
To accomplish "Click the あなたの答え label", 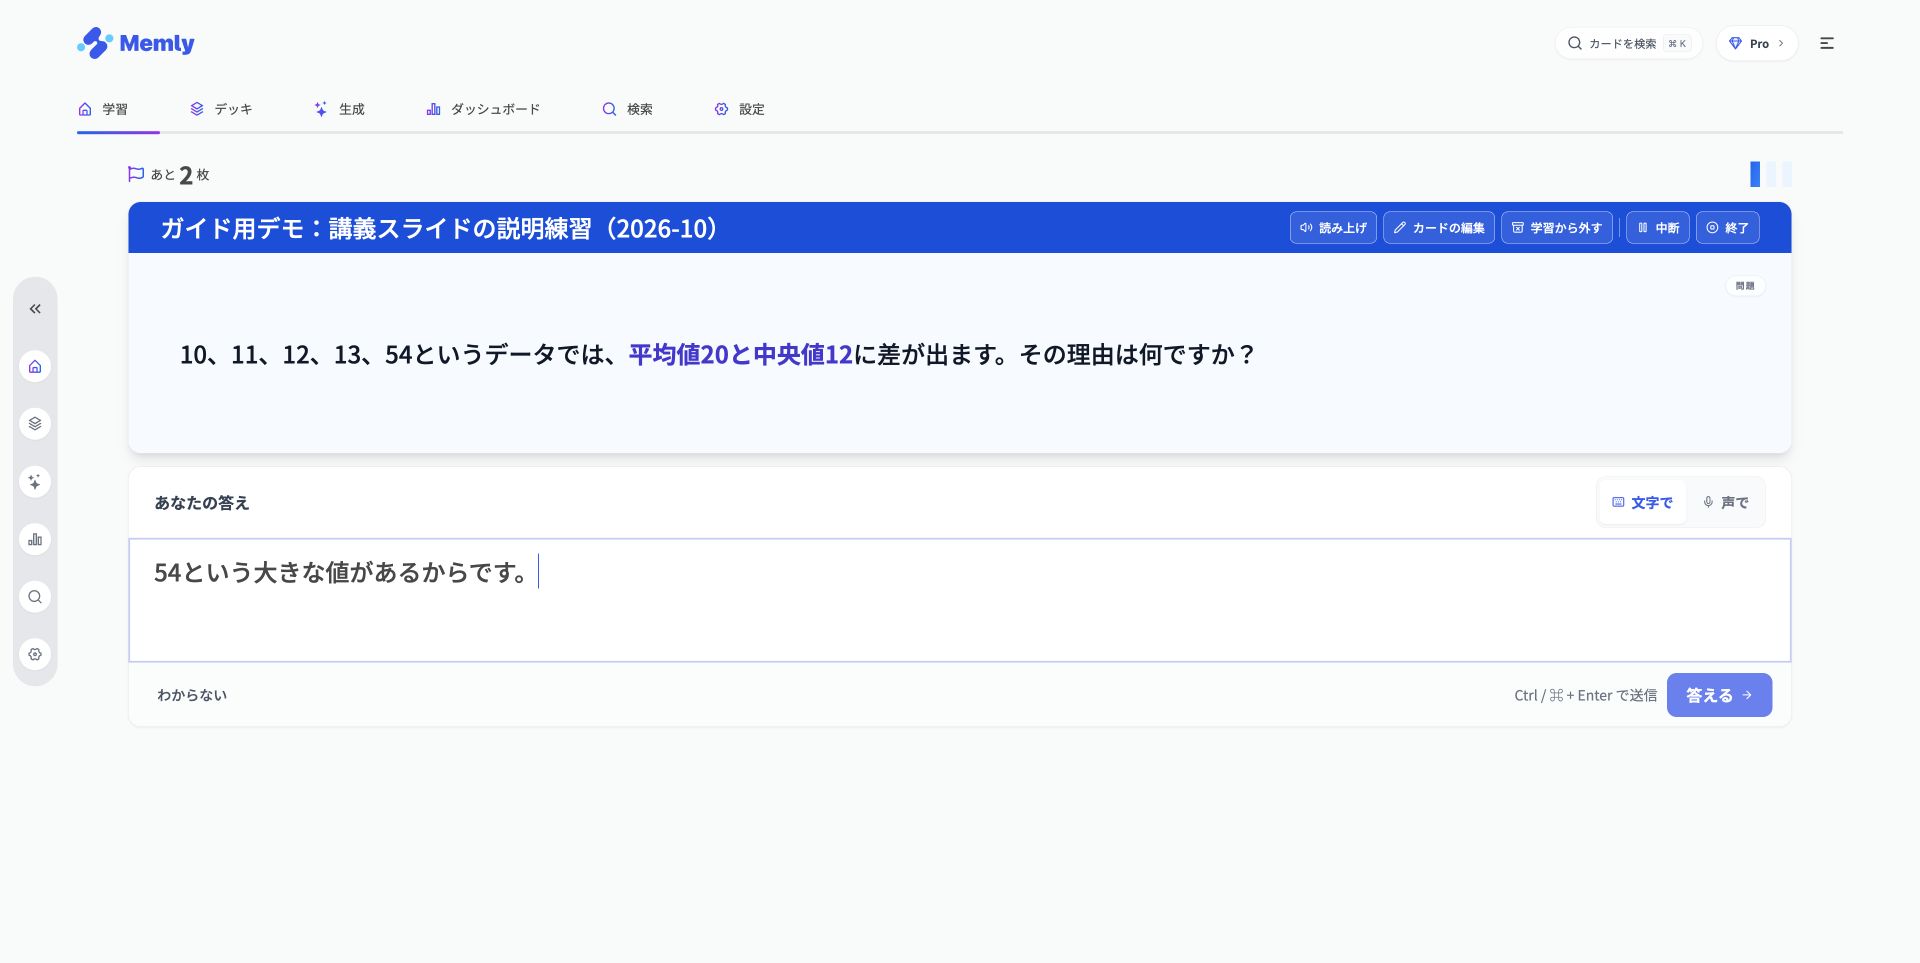I will [202, 503].
